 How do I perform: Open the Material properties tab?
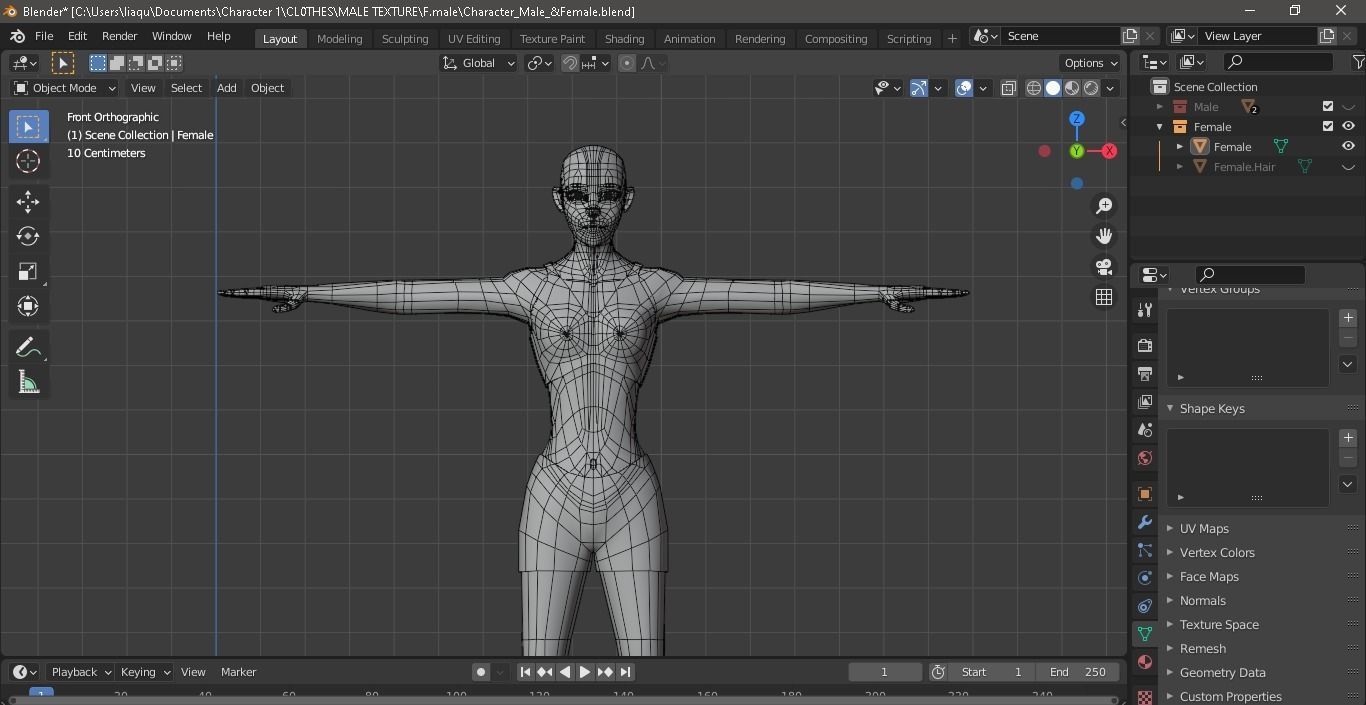click(1145, 662)
